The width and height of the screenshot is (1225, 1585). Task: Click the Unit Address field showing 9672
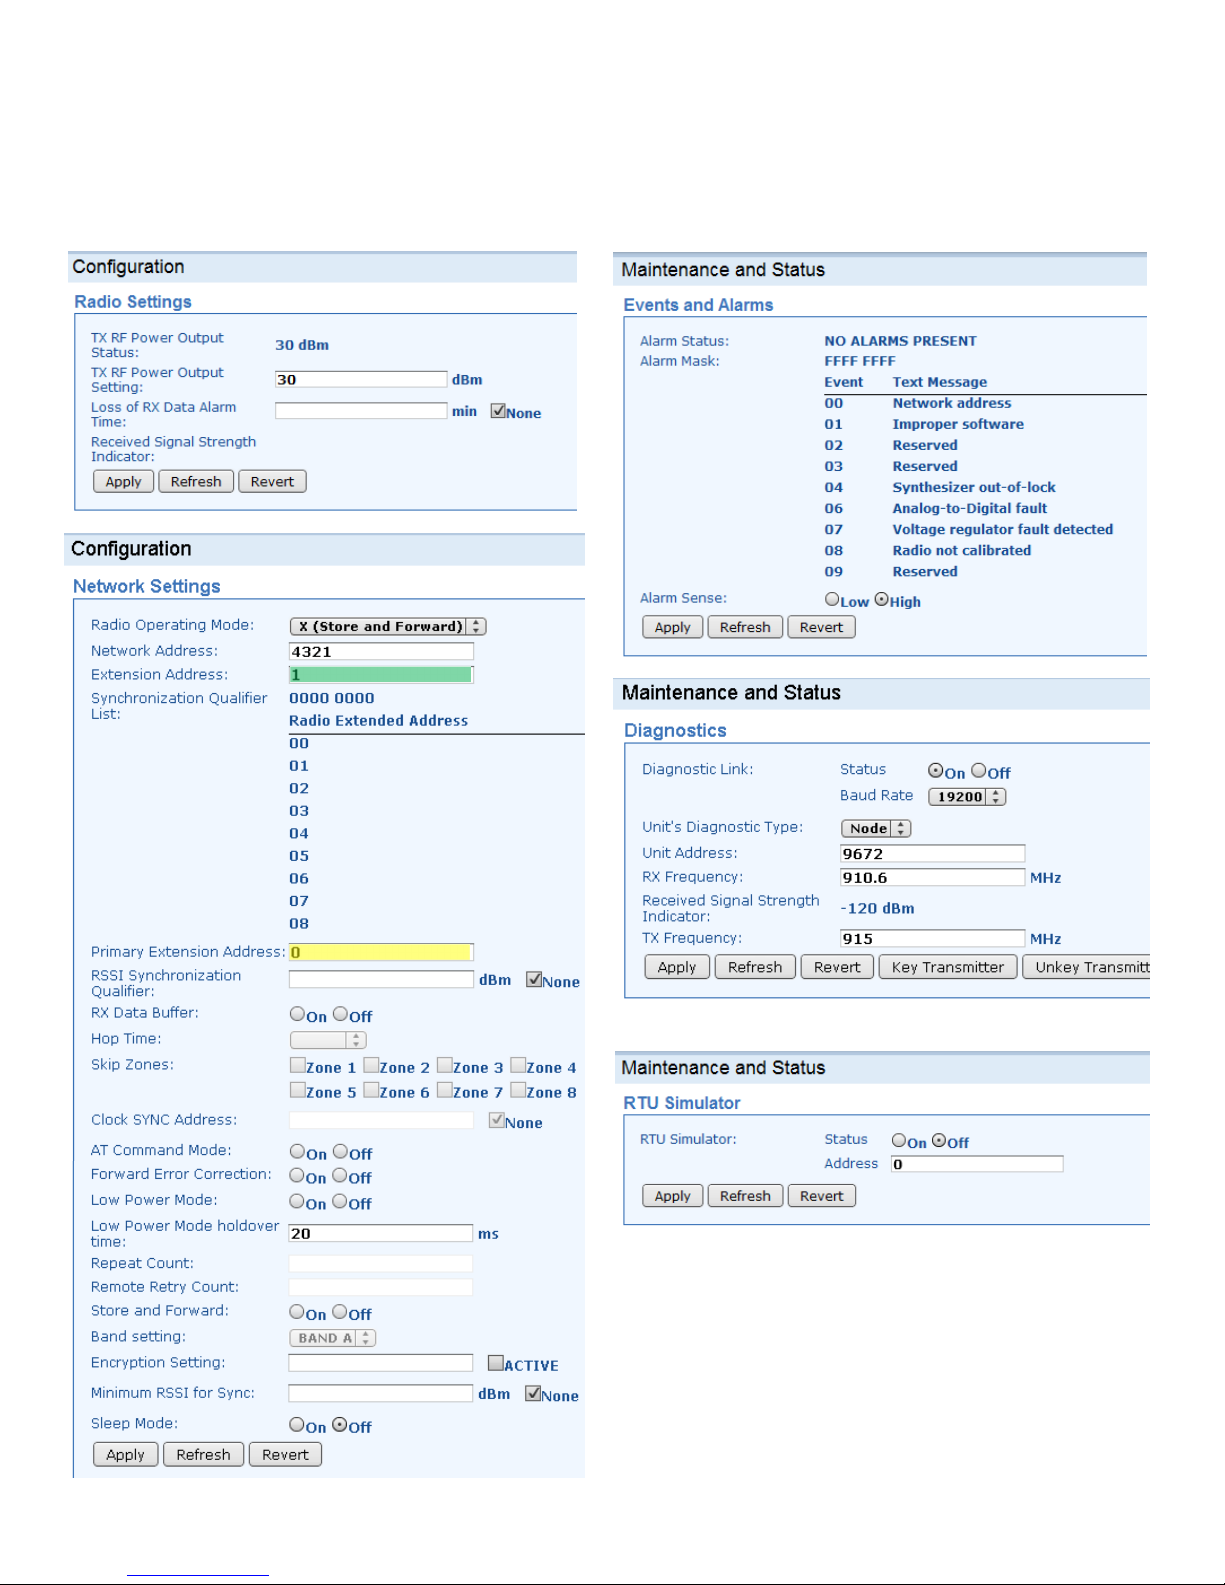[933, 853]
